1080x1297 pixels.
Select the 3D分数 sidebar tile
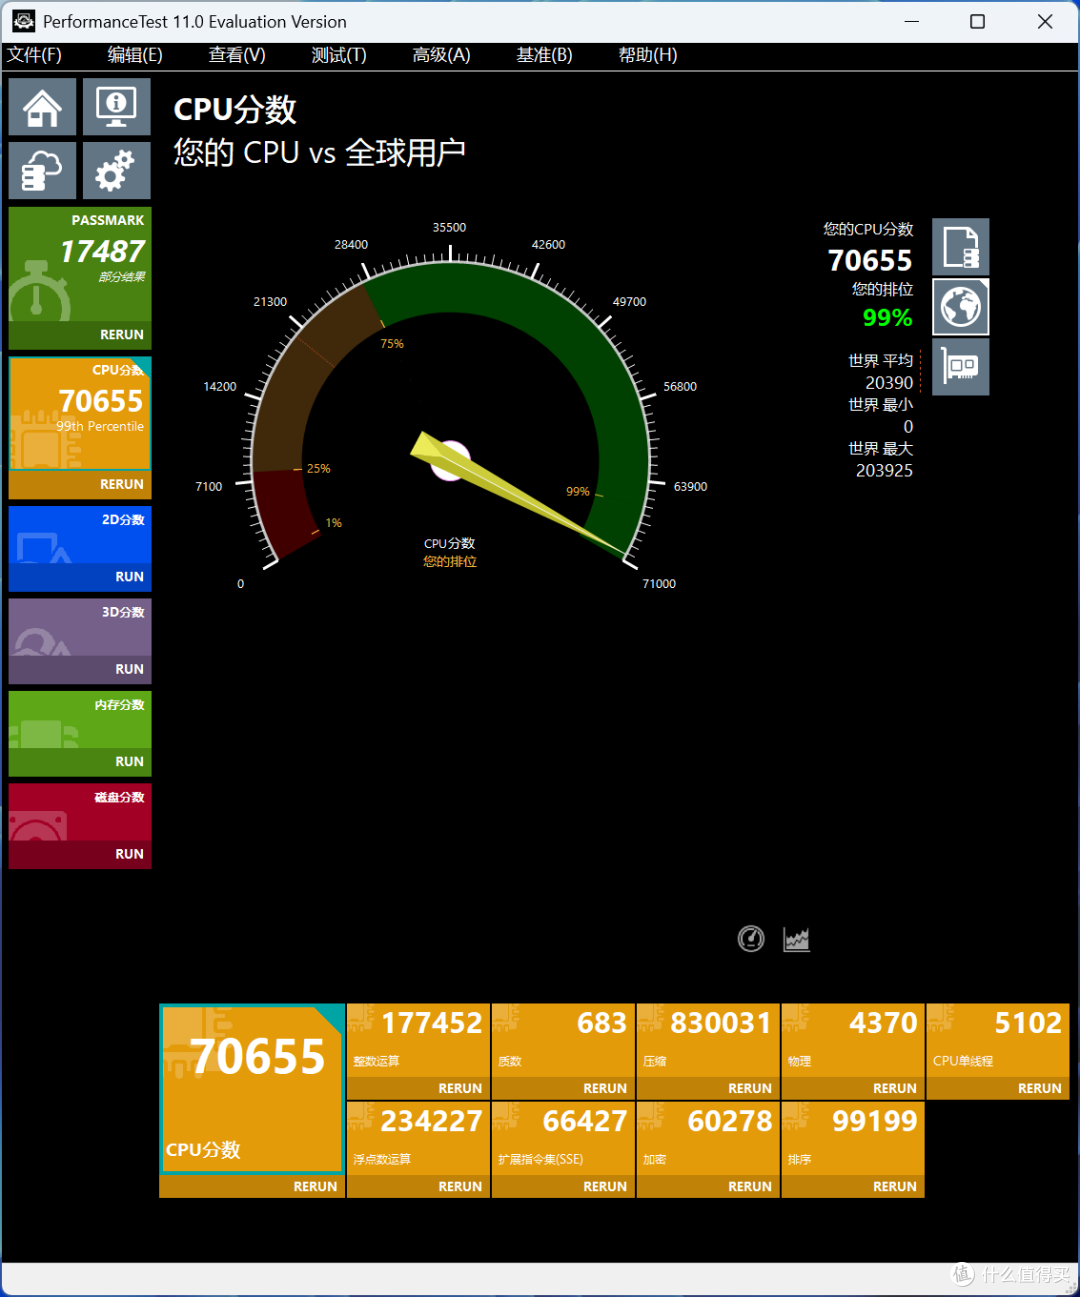tap(80, 627)
